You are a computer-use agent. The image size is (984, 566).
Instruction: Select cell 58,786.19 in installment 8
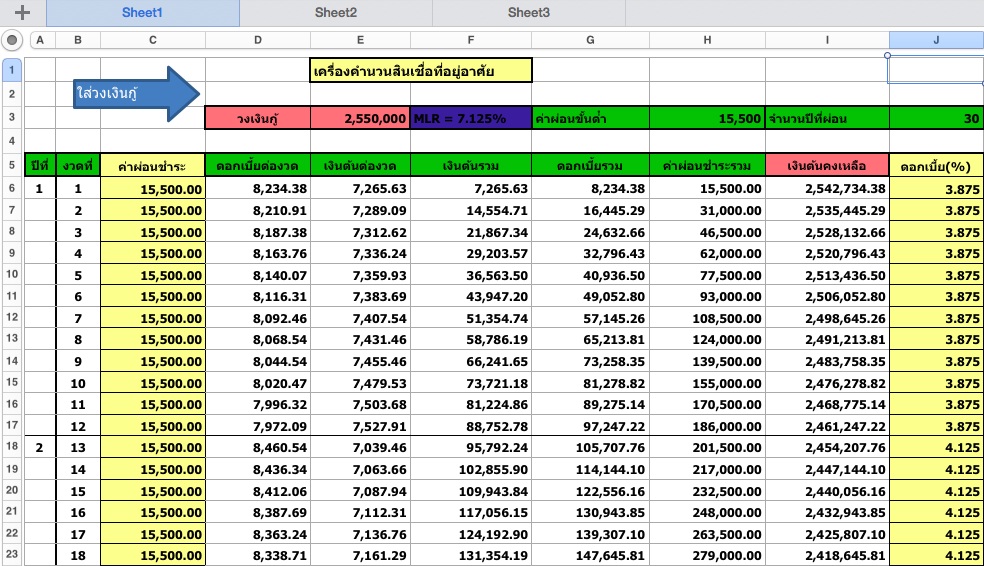[x=471, y=339]
